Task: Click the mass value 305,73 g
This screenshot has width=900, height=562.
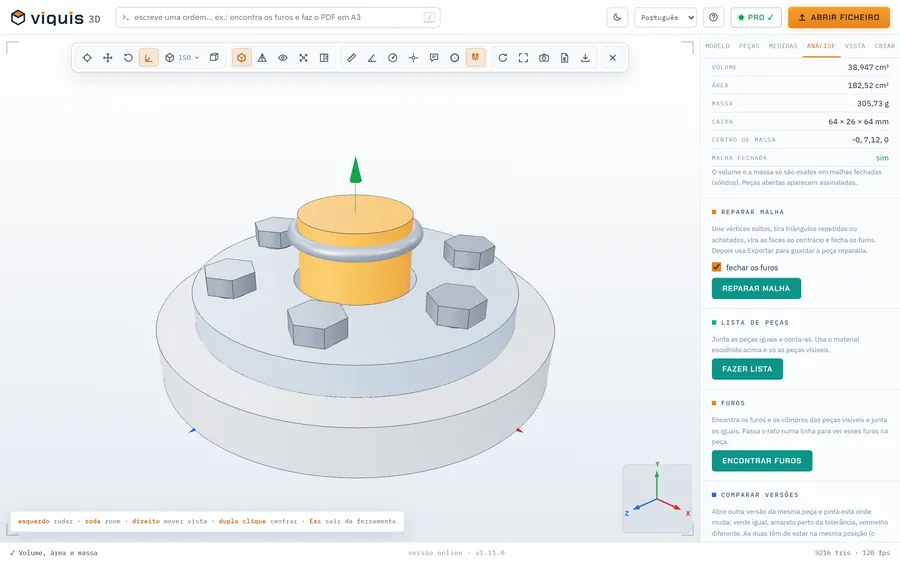Action: point(872,103)
